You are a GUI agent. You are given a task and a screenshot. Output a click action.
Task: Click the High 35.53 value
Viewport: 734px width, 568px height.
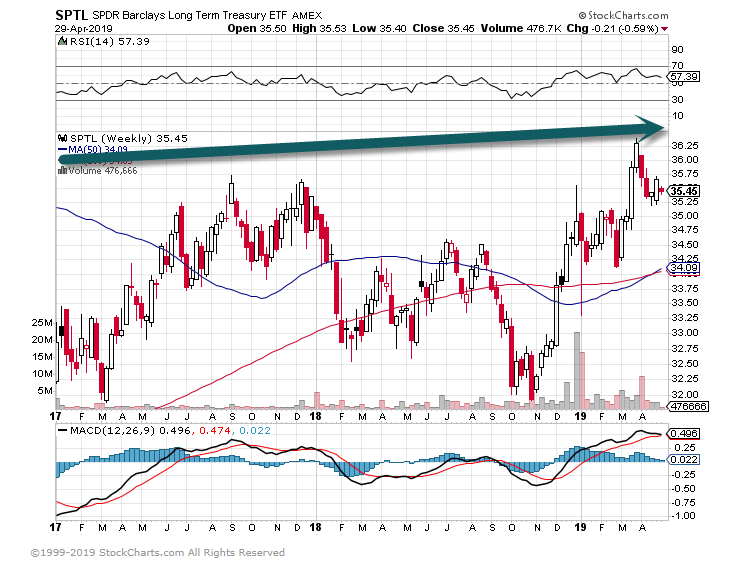[x=319, y=28]
